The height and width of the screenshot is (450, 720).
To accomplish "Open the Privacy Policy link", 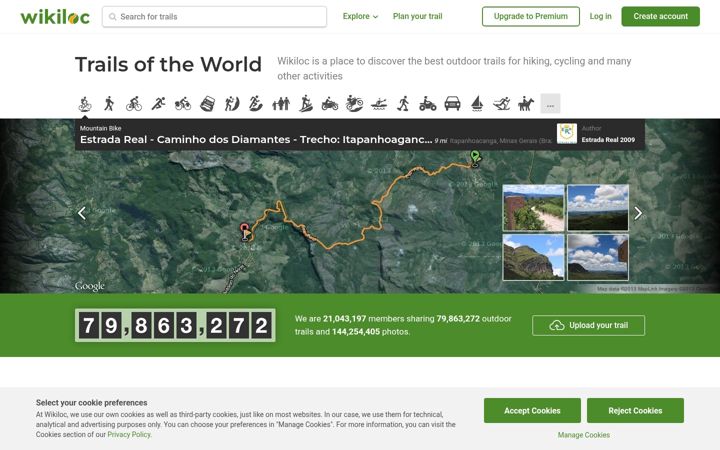I will pos(129,434).
